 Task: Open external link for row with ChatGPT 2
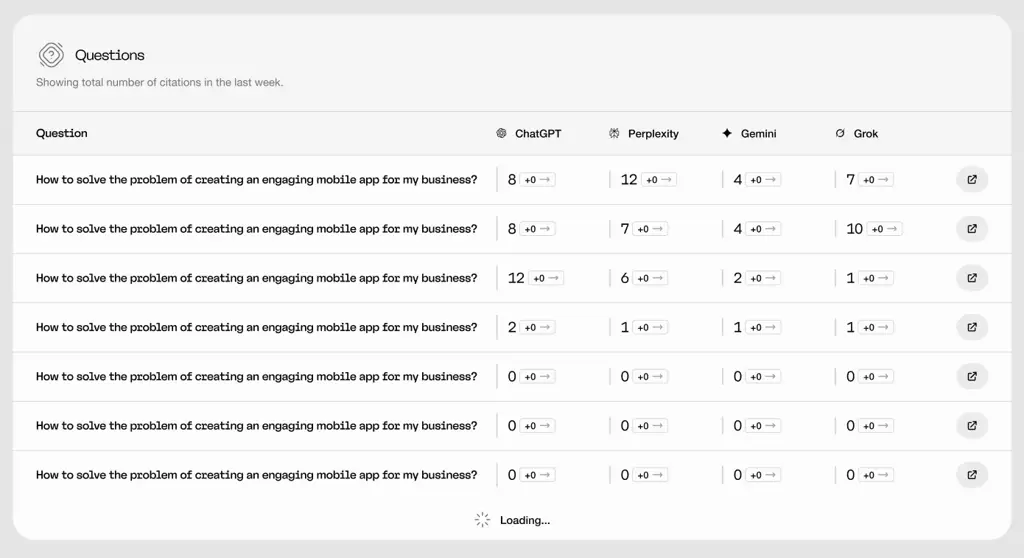click(x=972, y=327)
